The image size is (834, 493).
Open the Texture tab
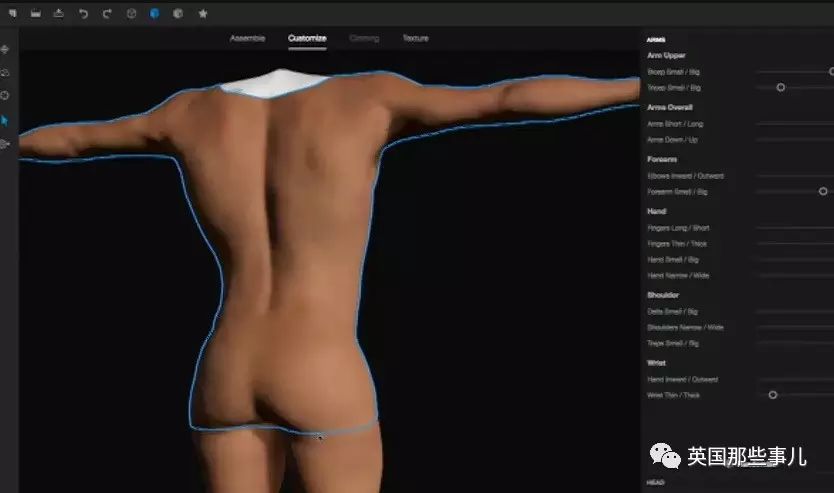point(415,38)
